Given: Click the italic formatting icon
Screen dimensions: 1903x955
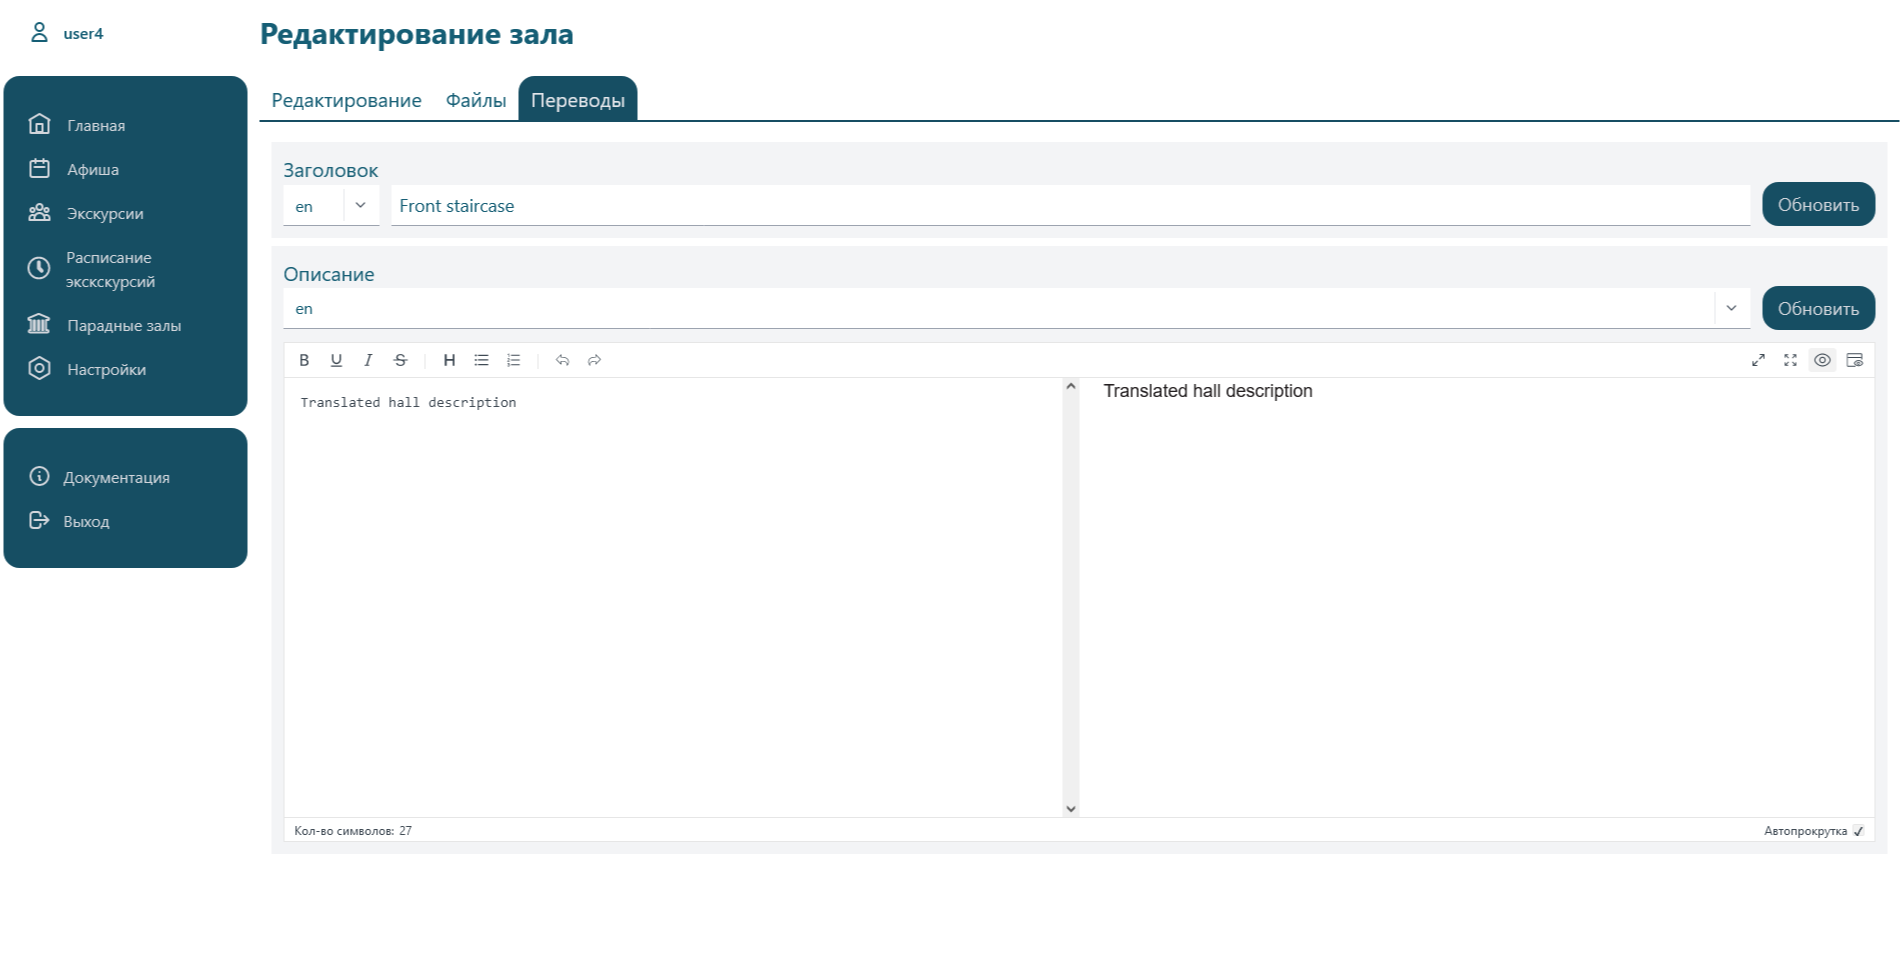Looking at the screenshot, I should pyautogui.click(x=368, y=360).
